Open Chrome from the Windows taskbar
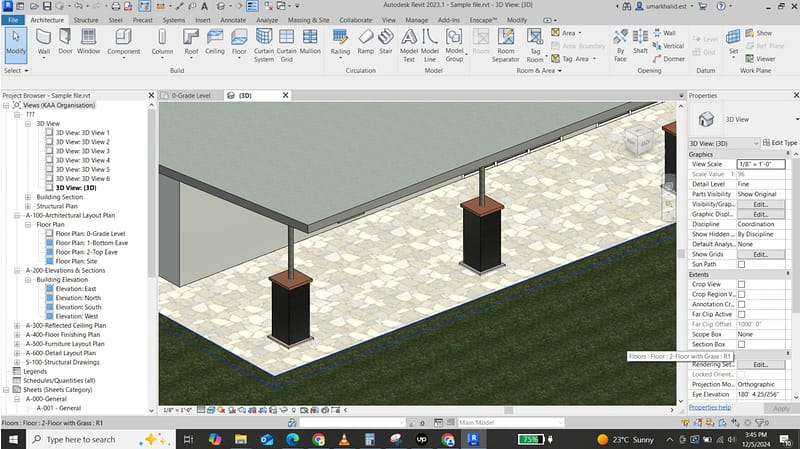800x449 pixels. (319, 439)
